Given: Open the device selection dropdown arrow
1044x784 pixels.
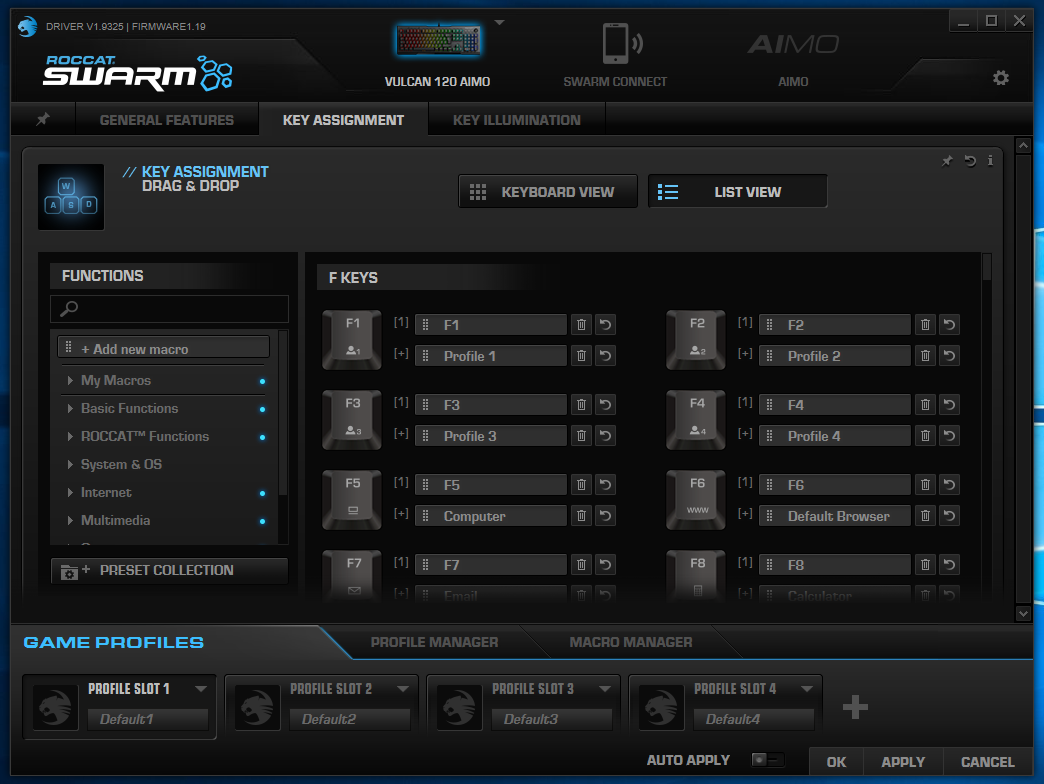Looking at the screenshot, I should (499, 23).
